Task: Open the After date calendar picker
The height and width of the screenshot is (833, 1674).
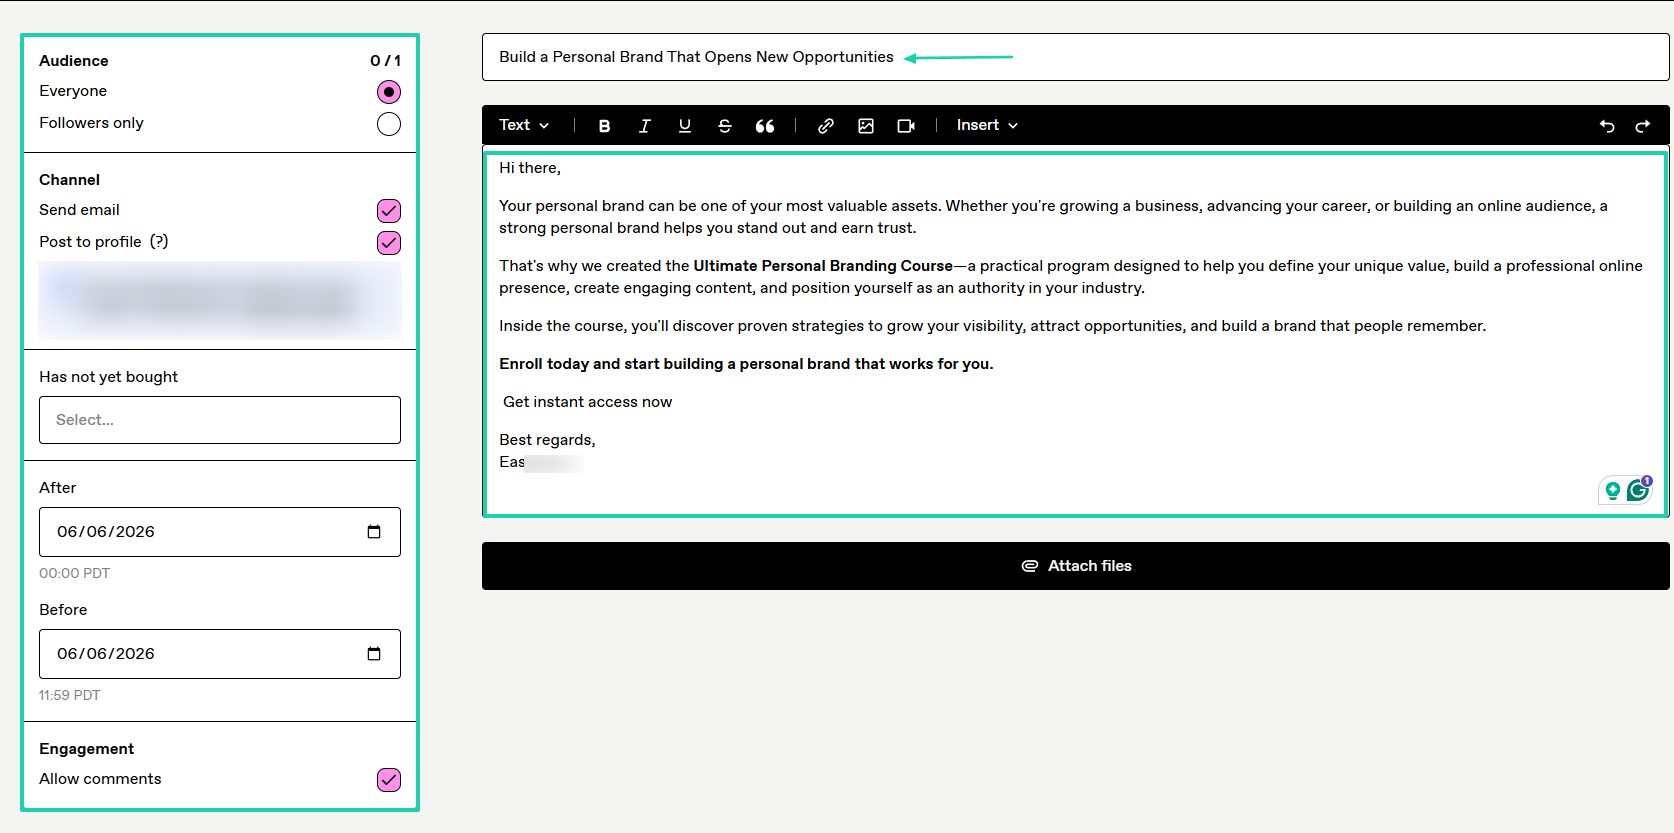Action: pyautogui.click(x=374, y=532)
